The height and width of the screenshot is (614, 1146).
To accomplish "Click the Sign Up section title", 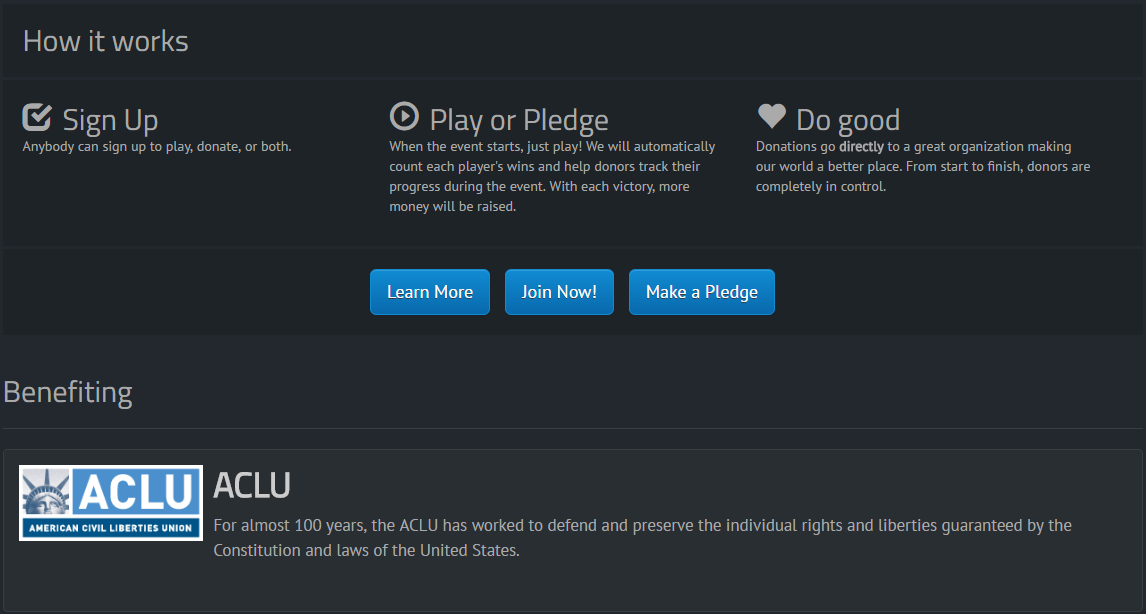I will (x=109, y=120).
